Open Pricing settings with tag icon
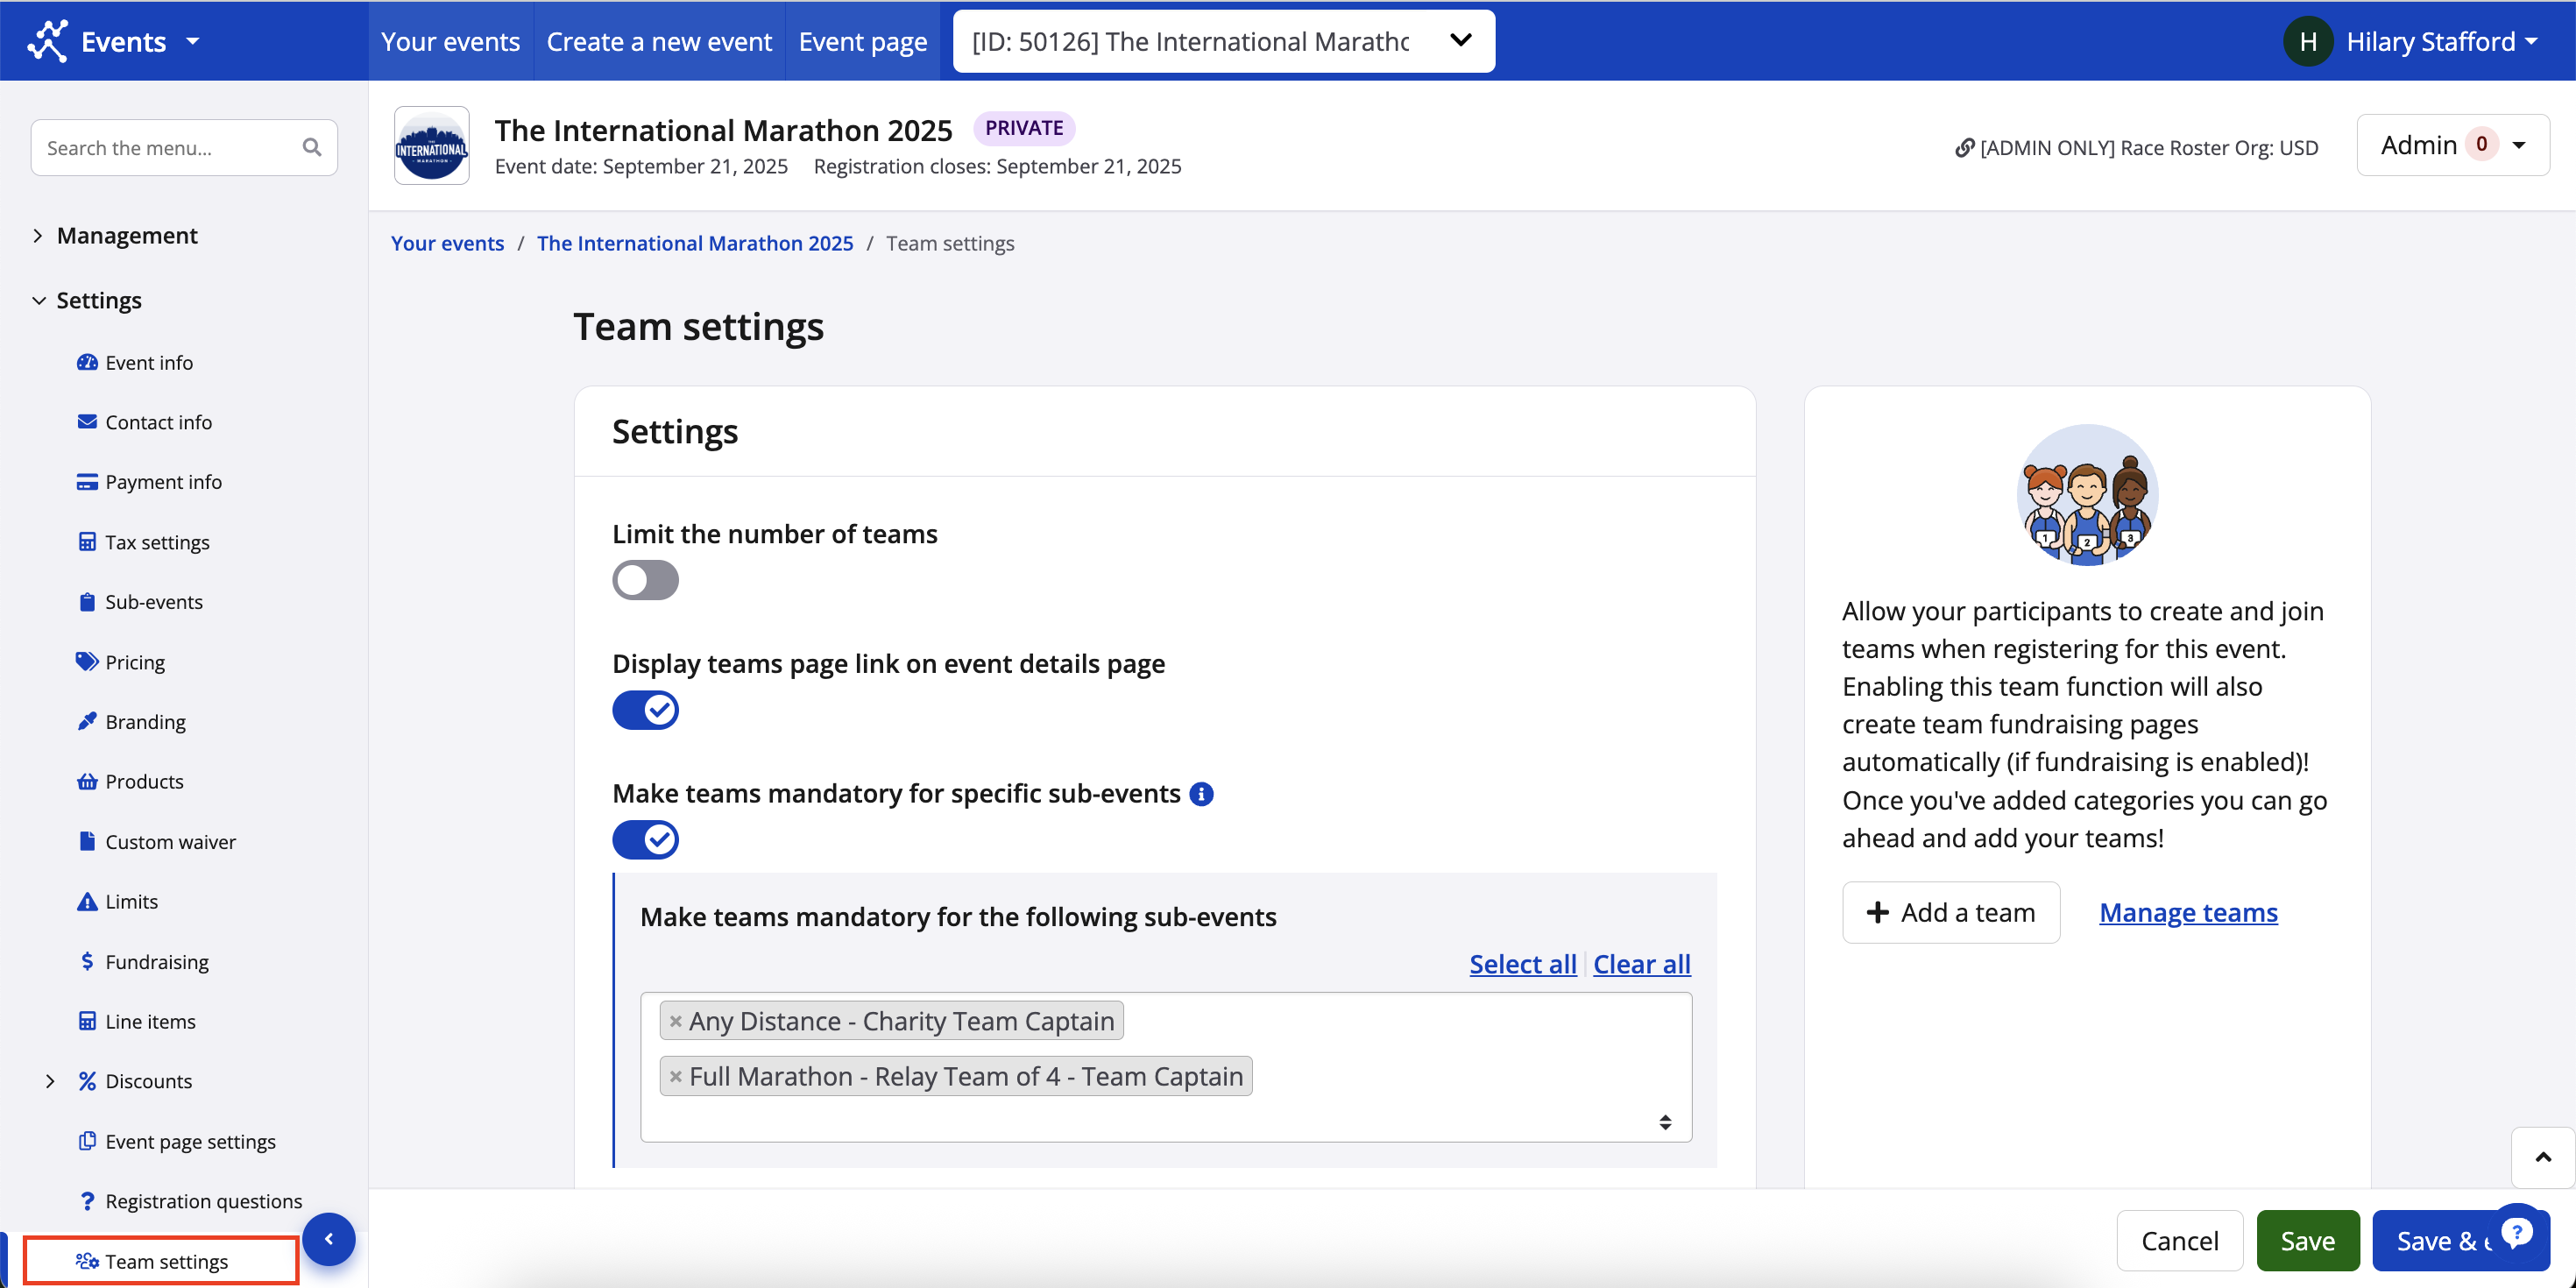This screenshot has height=1288, width=2576. 134,662
